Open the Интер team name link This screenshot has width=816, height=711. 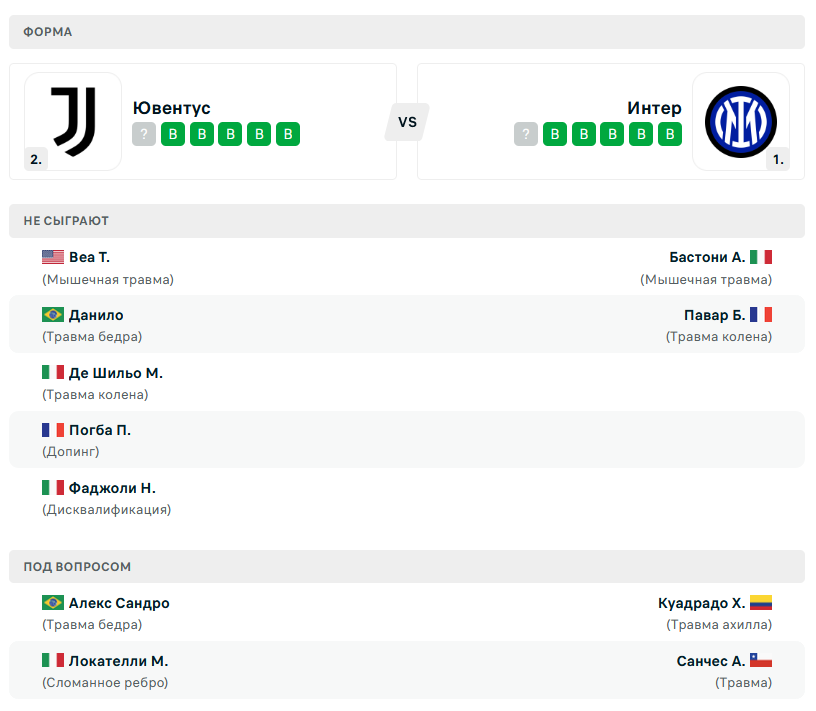coord(654,108)
